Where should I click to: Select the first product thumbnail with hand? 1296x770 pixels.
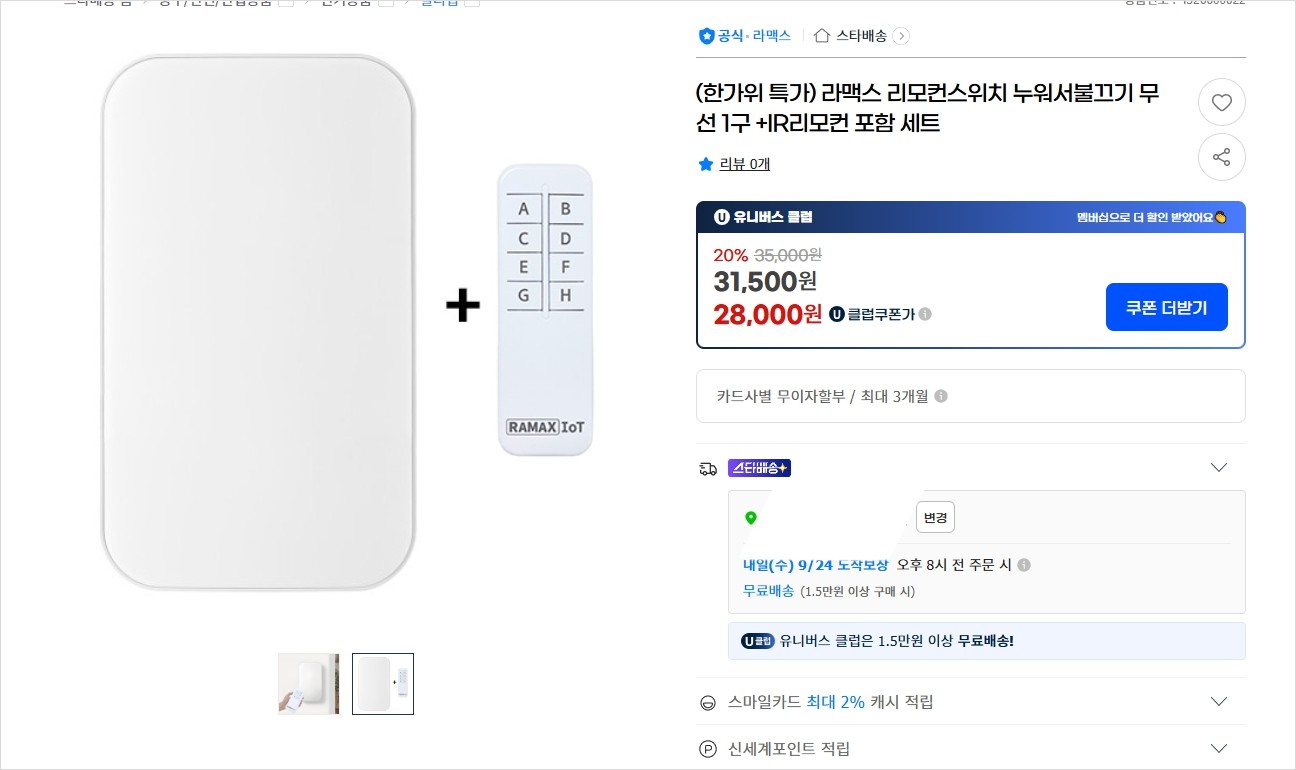[x=308, y=684]
